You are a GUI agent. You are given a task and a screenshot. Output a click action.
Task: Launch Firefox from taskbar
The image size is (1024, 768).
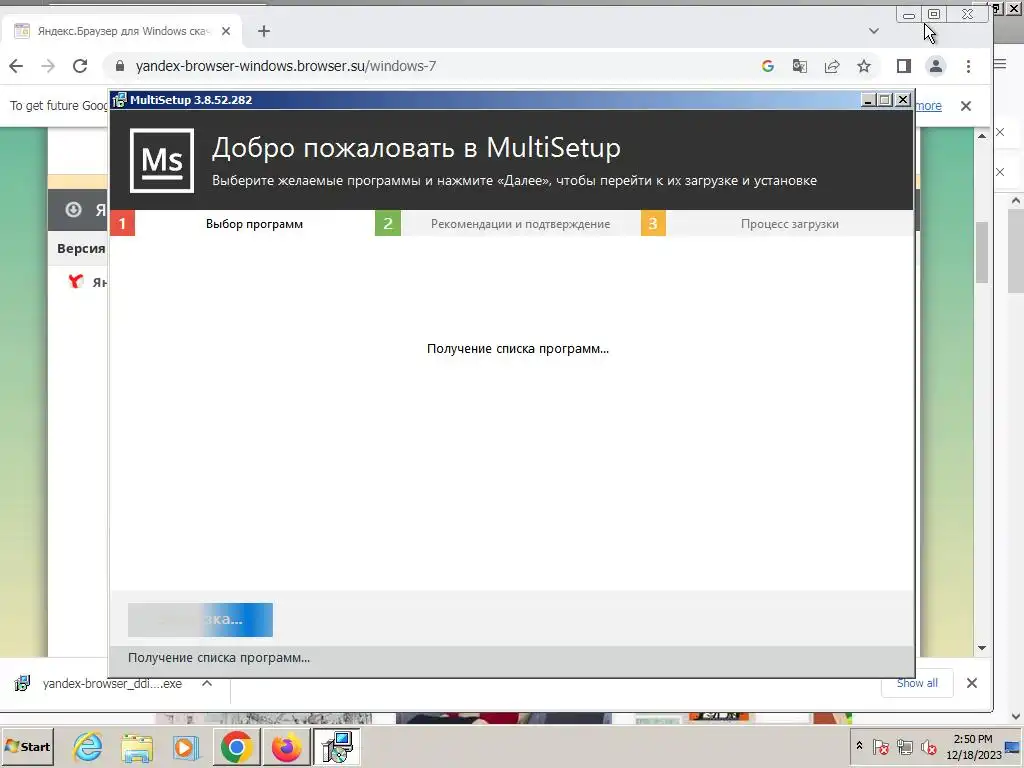tap(286, 746)
